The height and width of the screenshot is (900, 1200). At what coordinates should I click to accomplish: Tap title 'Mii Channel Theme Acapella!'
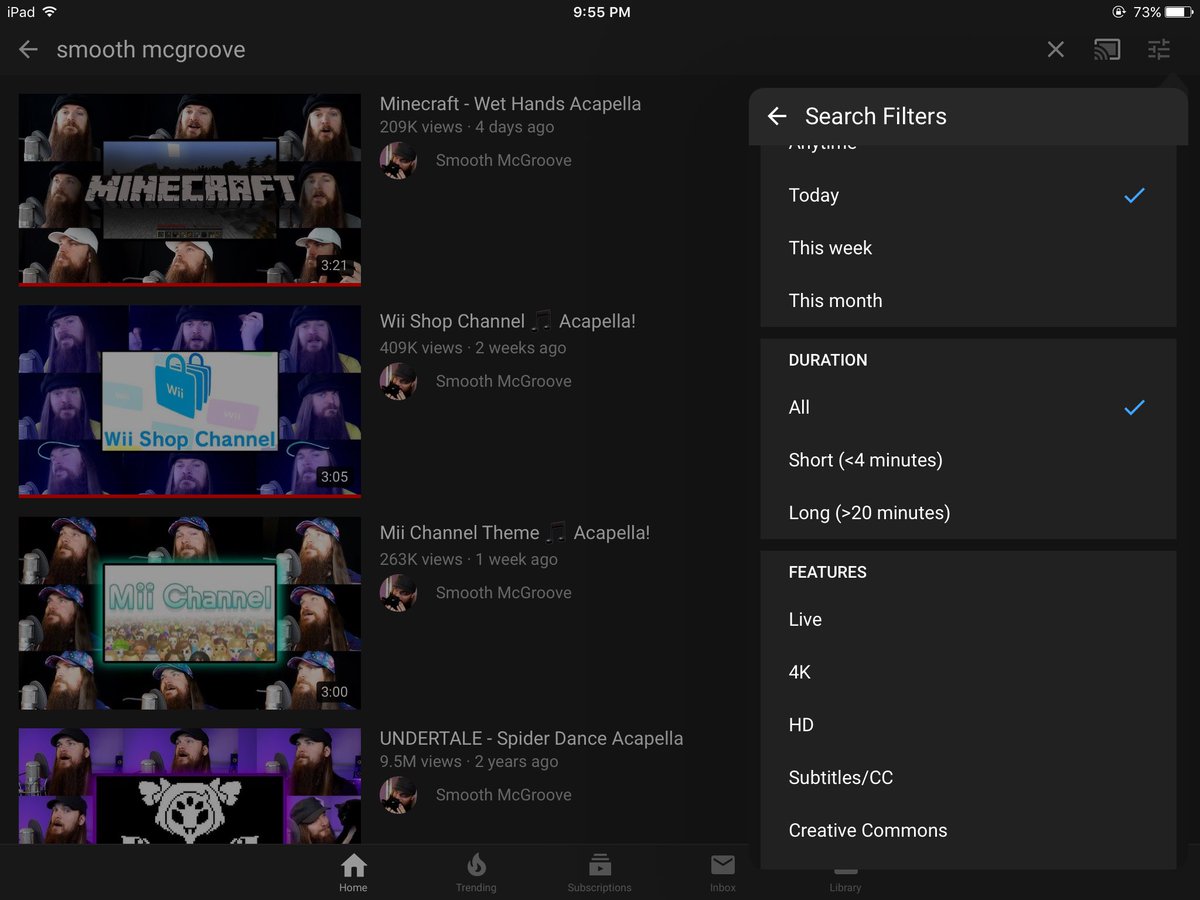(x=515, y=533)
